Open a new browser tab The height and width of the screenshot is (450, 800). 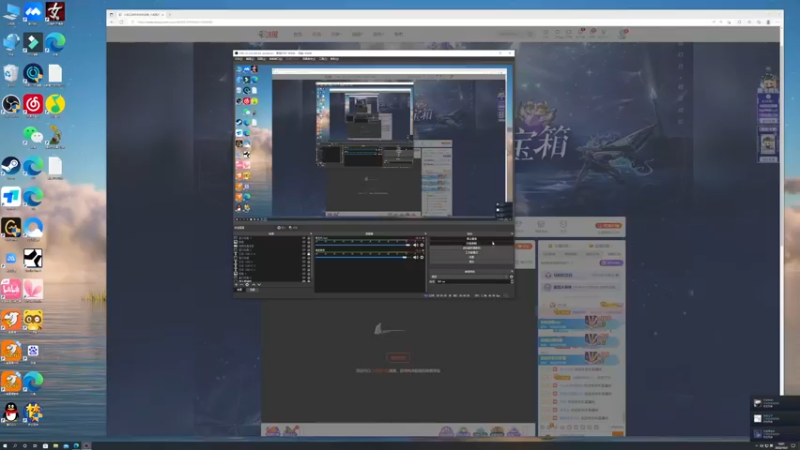click(169, 14)
